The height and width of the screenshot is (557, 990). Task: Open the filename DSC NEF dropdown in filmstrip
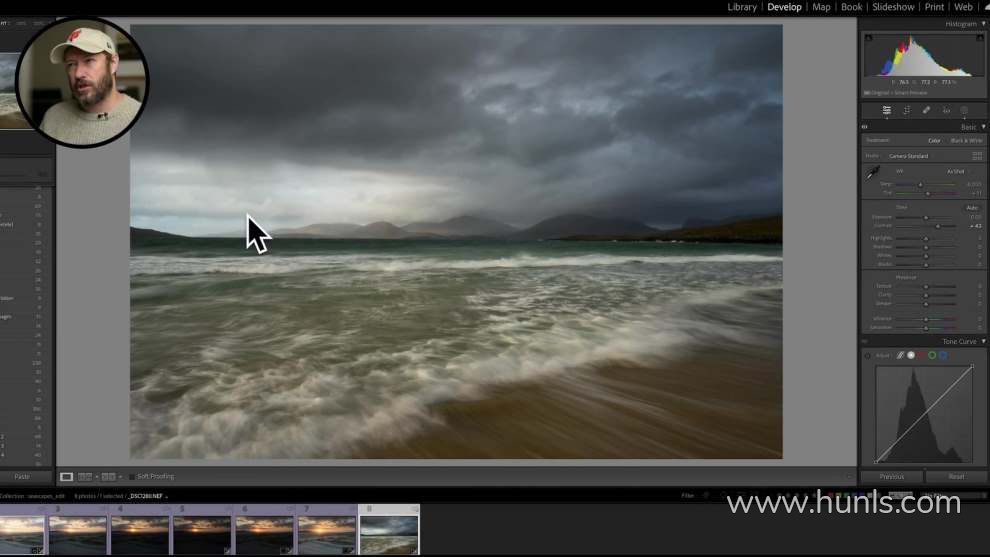point(149,496)
